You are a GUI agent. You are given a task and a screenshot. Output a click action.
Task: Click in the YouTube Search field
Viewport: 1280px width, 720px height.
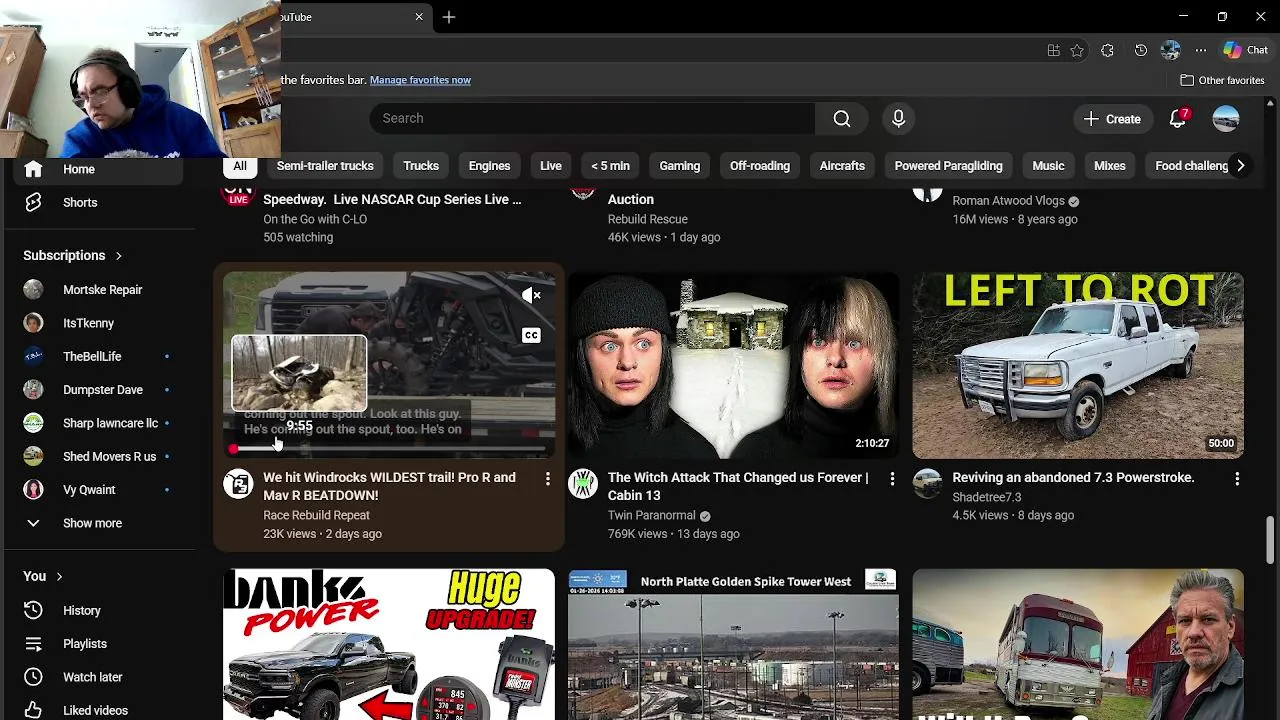click(x=592, y=118)
